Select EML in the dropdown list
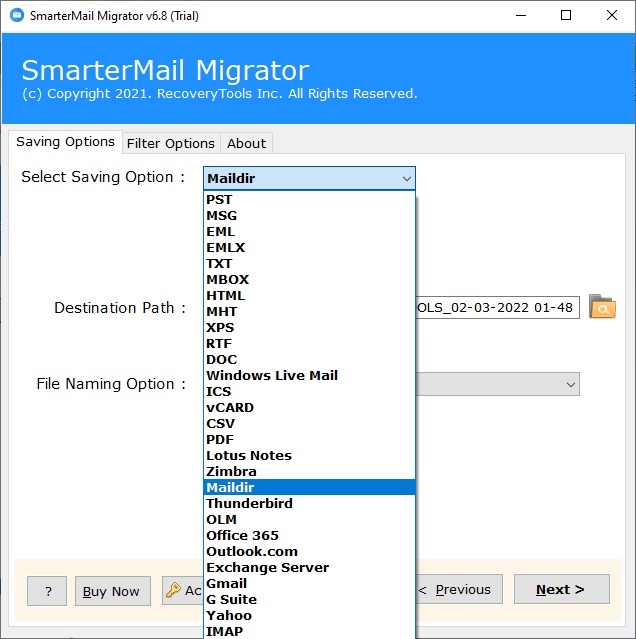 pos(309,231)
